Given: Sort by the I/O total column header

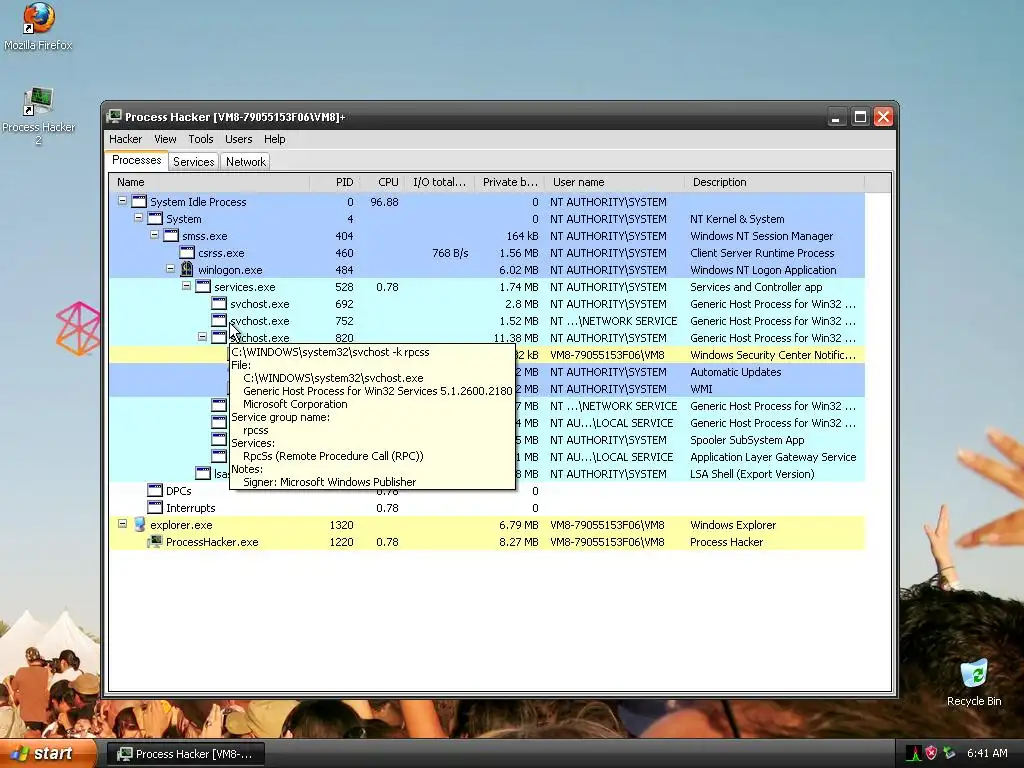Looking at the screenshot, I should coord(439,182).
